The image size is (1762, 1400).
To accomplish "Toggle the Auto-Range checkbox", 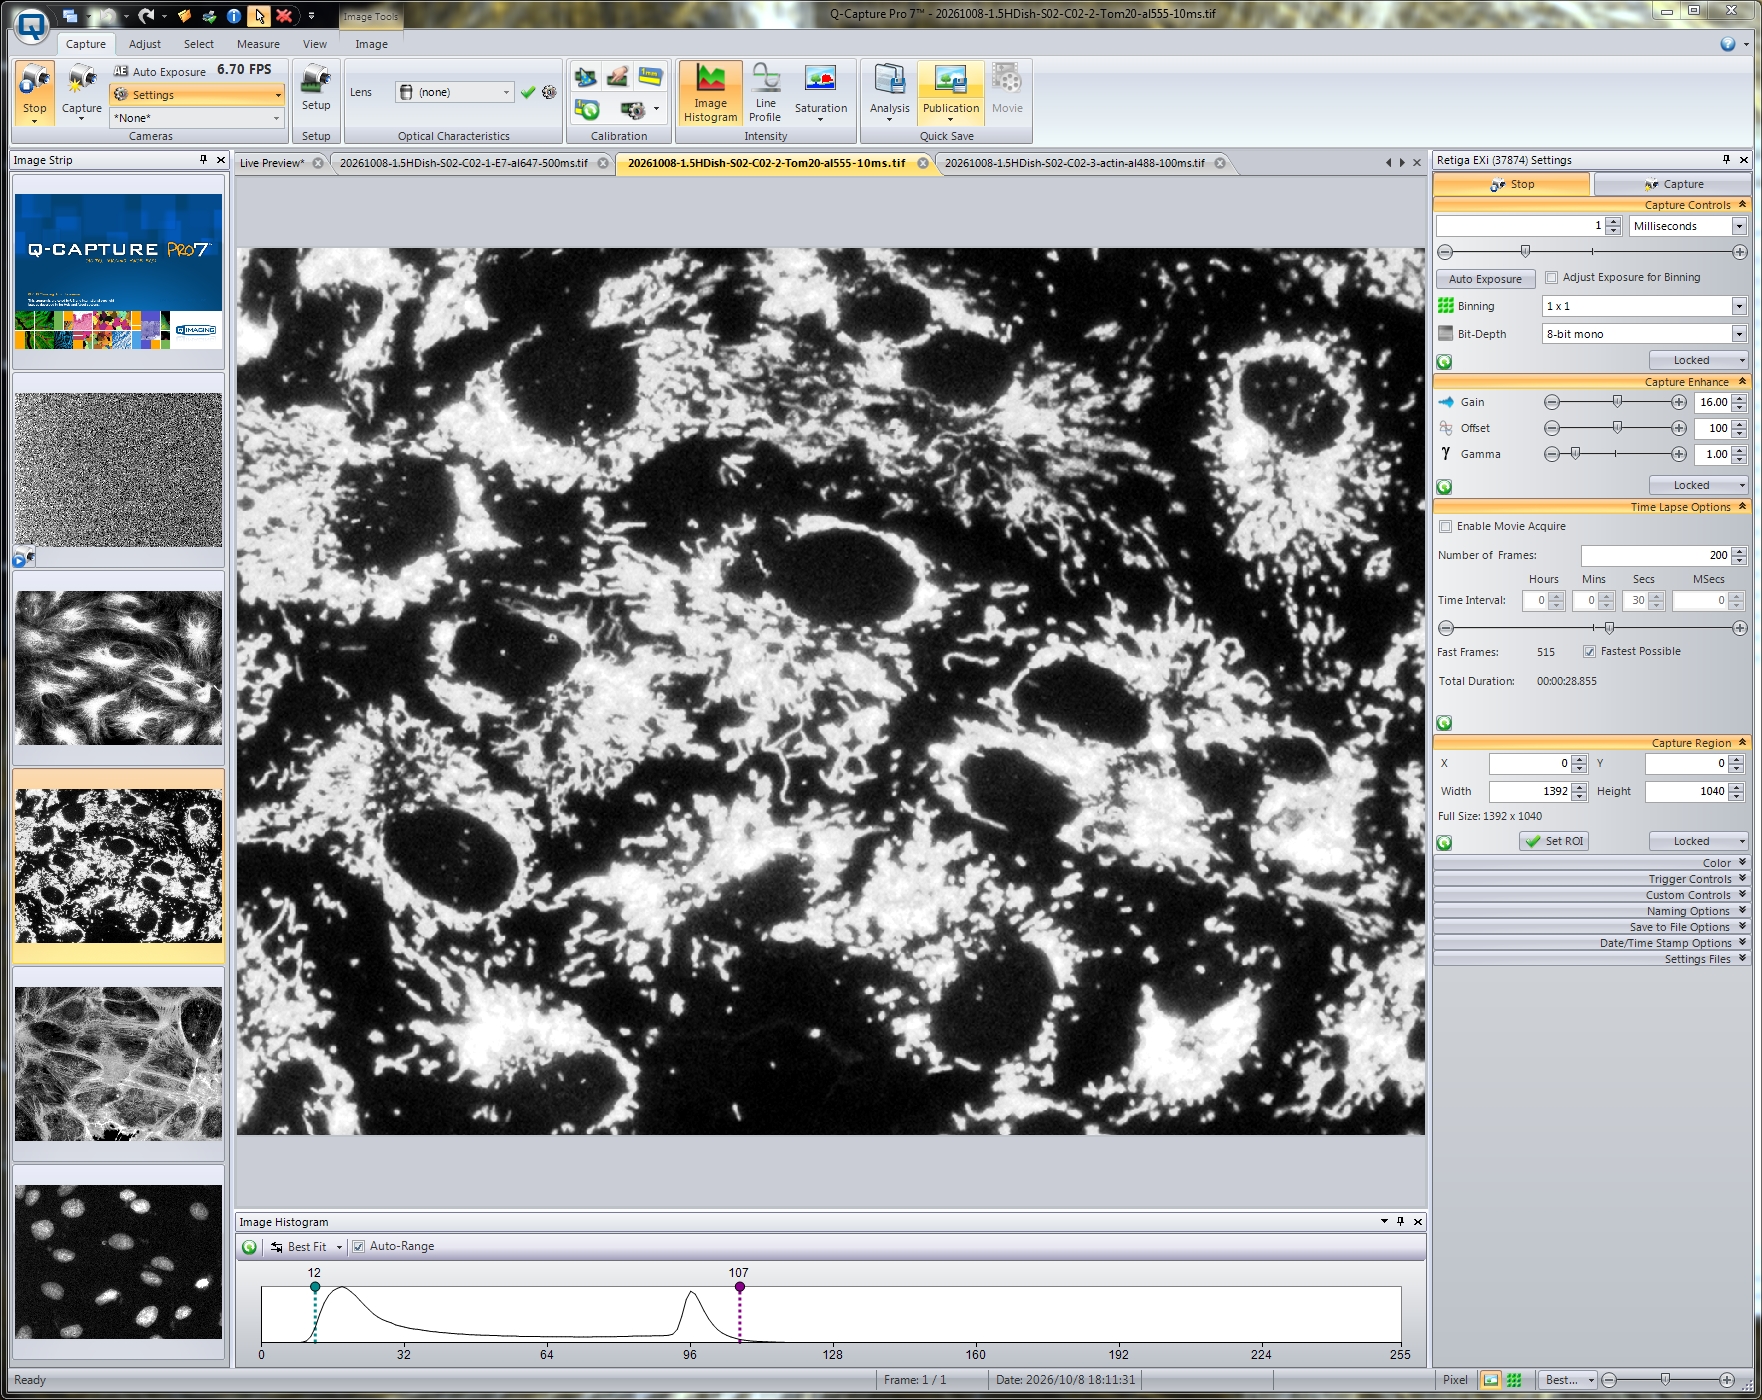I will [358, 1247].
